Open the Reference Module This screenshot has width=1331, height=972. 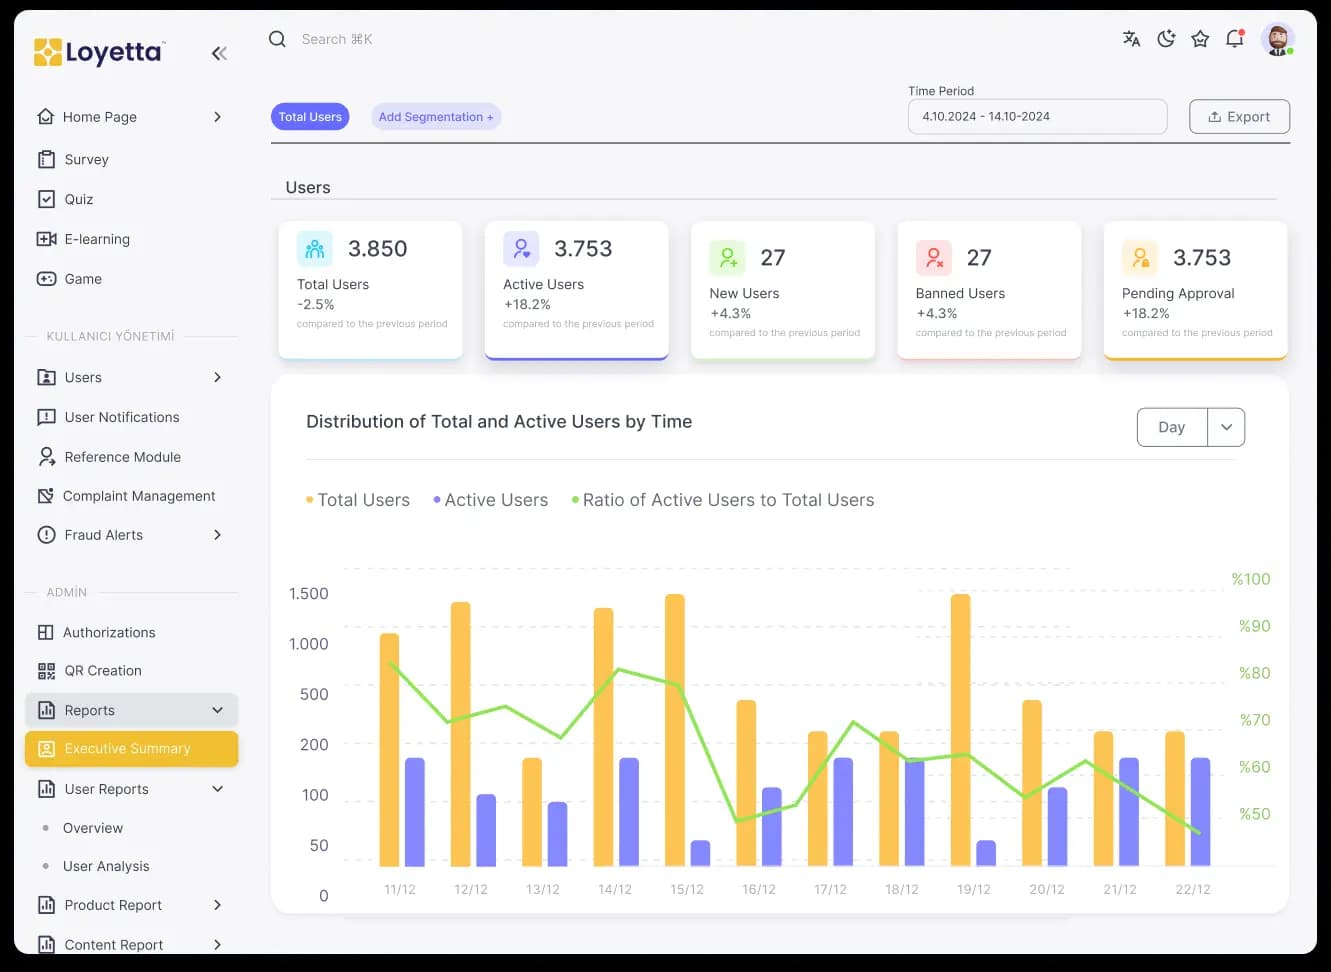[124, 456]
